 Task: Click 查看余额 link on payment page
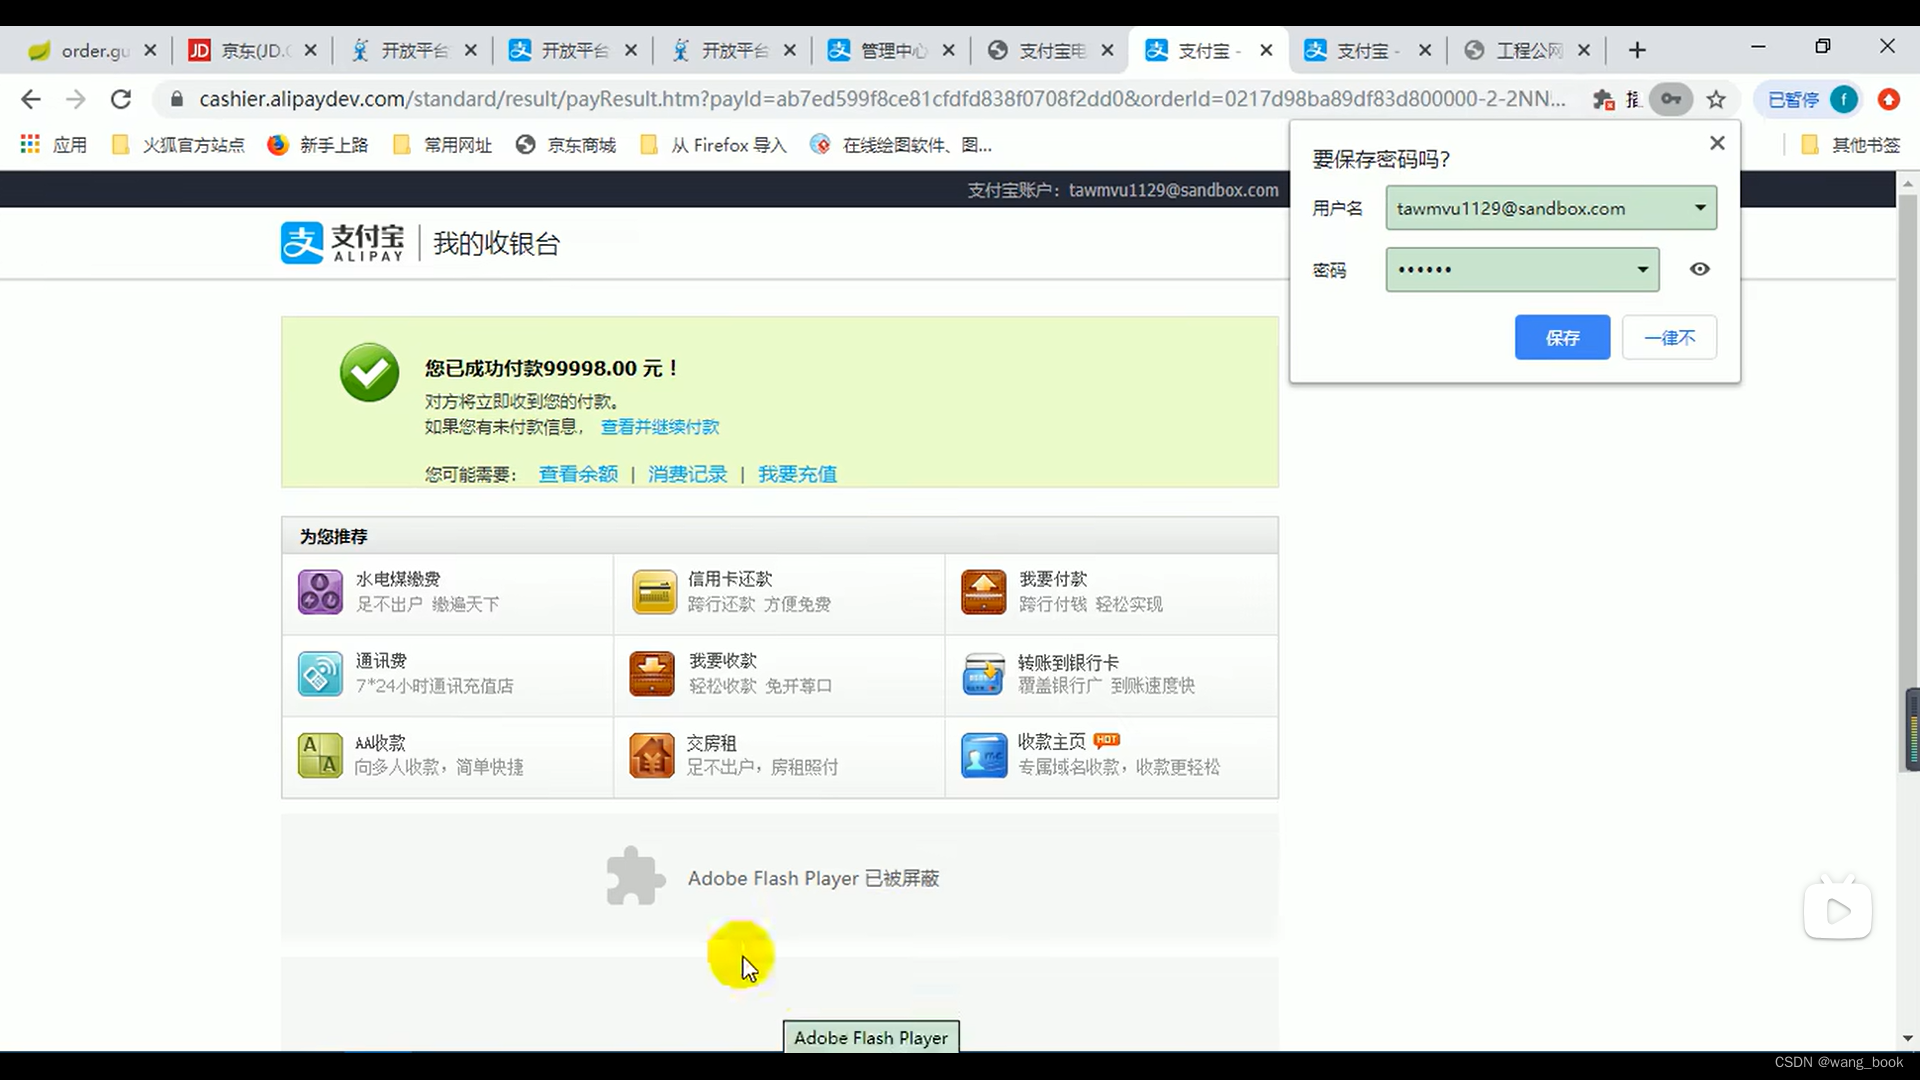(x=578, y=473)
